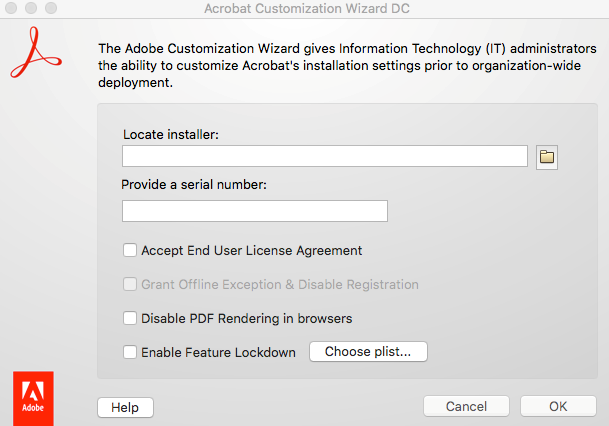609x426 pixels.
Task: Click the Grant Offline Exception checkbox
Action: pos(130,285)
